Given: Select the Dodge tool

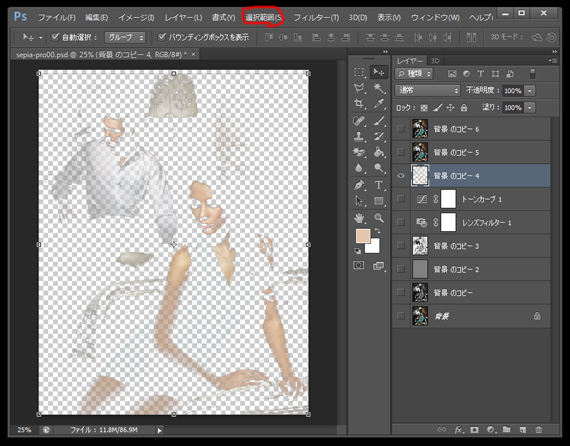Looking at the screenshot, I should point(379,168).
